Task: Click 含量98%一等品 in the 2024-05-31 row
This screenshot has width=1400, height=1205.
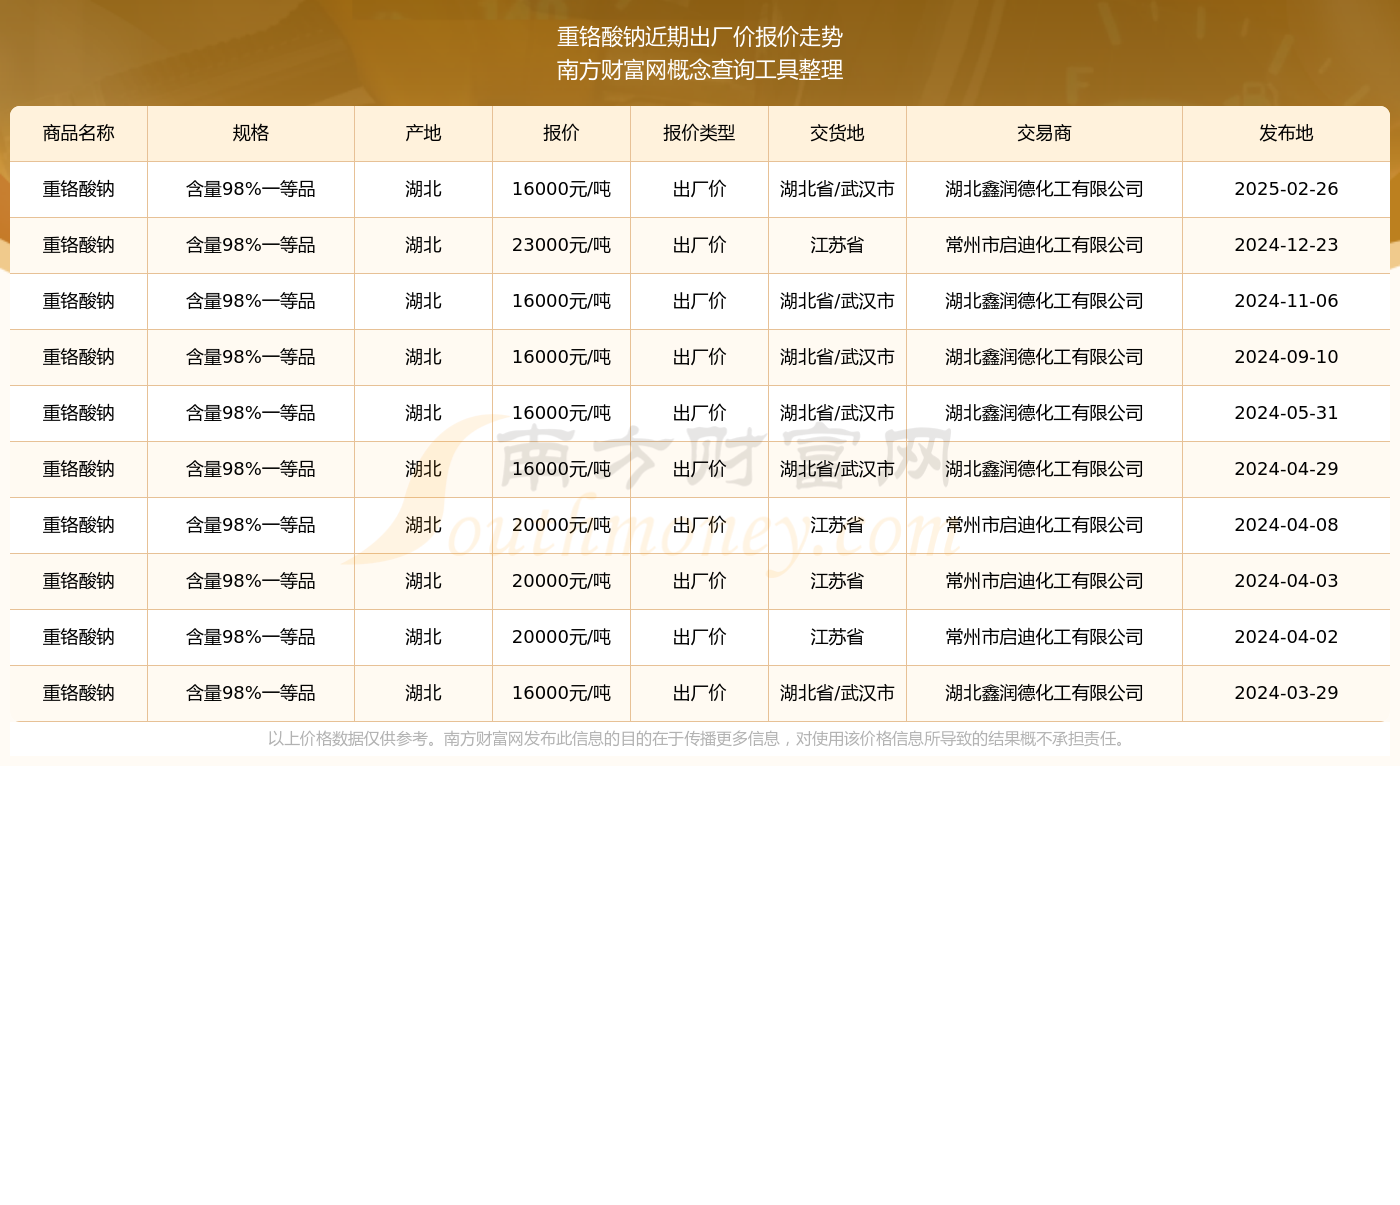Action: click(251, 414)
